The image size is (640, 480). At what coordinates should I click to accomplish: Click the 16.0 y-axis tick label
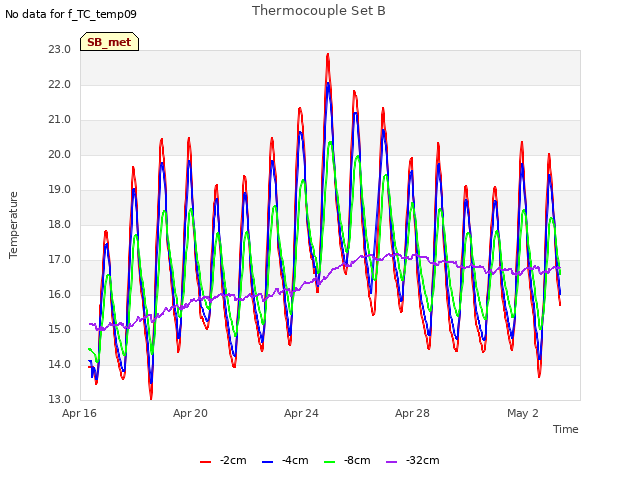click(60, 294)
